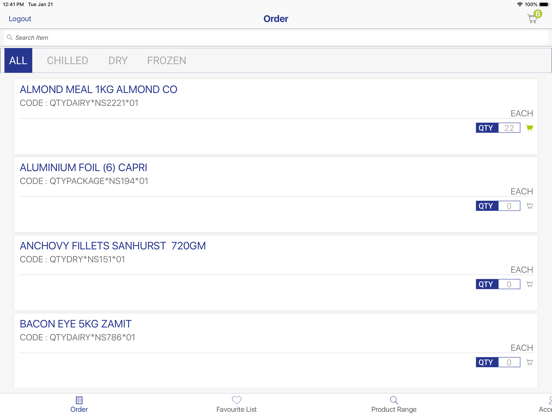Focus the Search Item field
The height and width of the screenshot is (414, 552).
tap(276, 38)
